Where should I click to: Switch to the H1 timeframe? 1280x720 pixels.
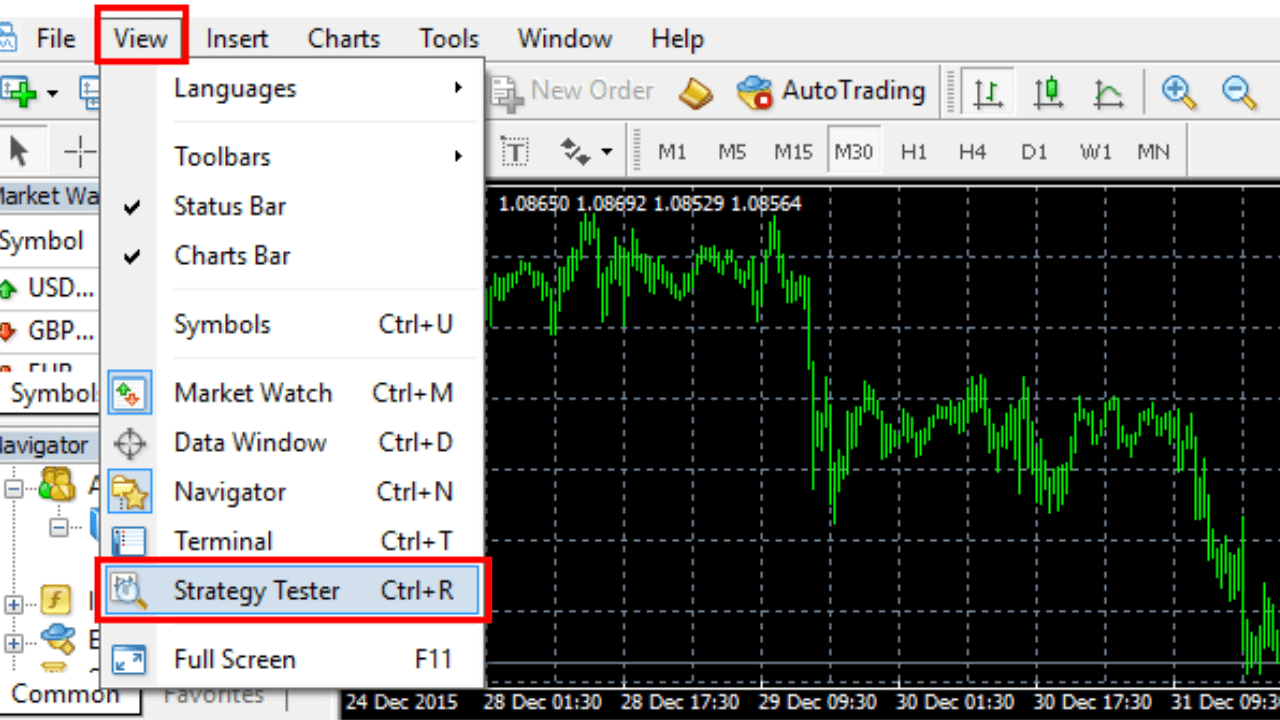point(913,152)
